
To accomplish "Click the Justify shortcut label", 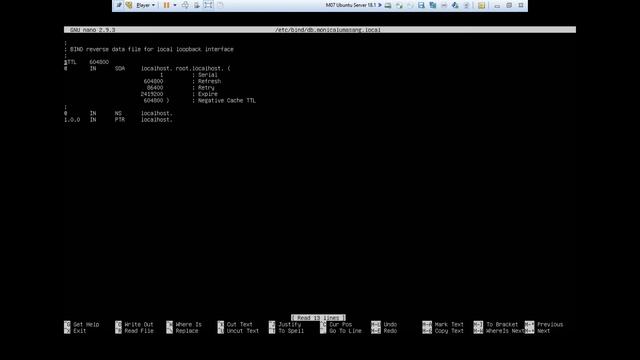I will coord(289,324).
